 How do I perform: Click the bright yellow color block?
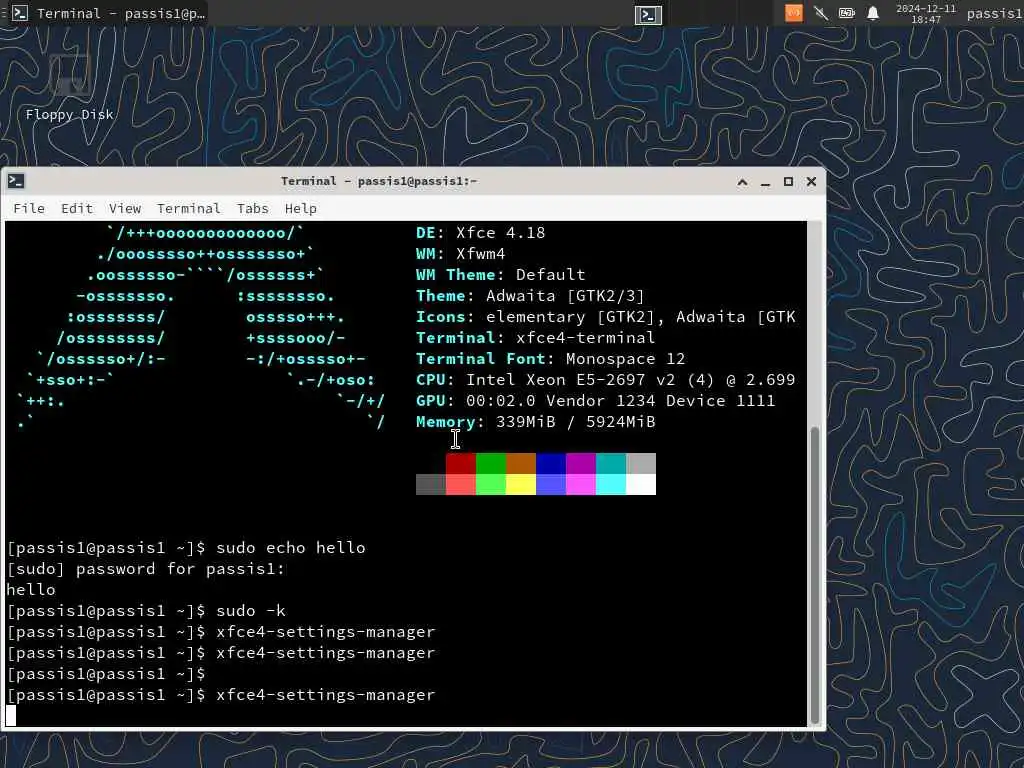pos(520,484)
